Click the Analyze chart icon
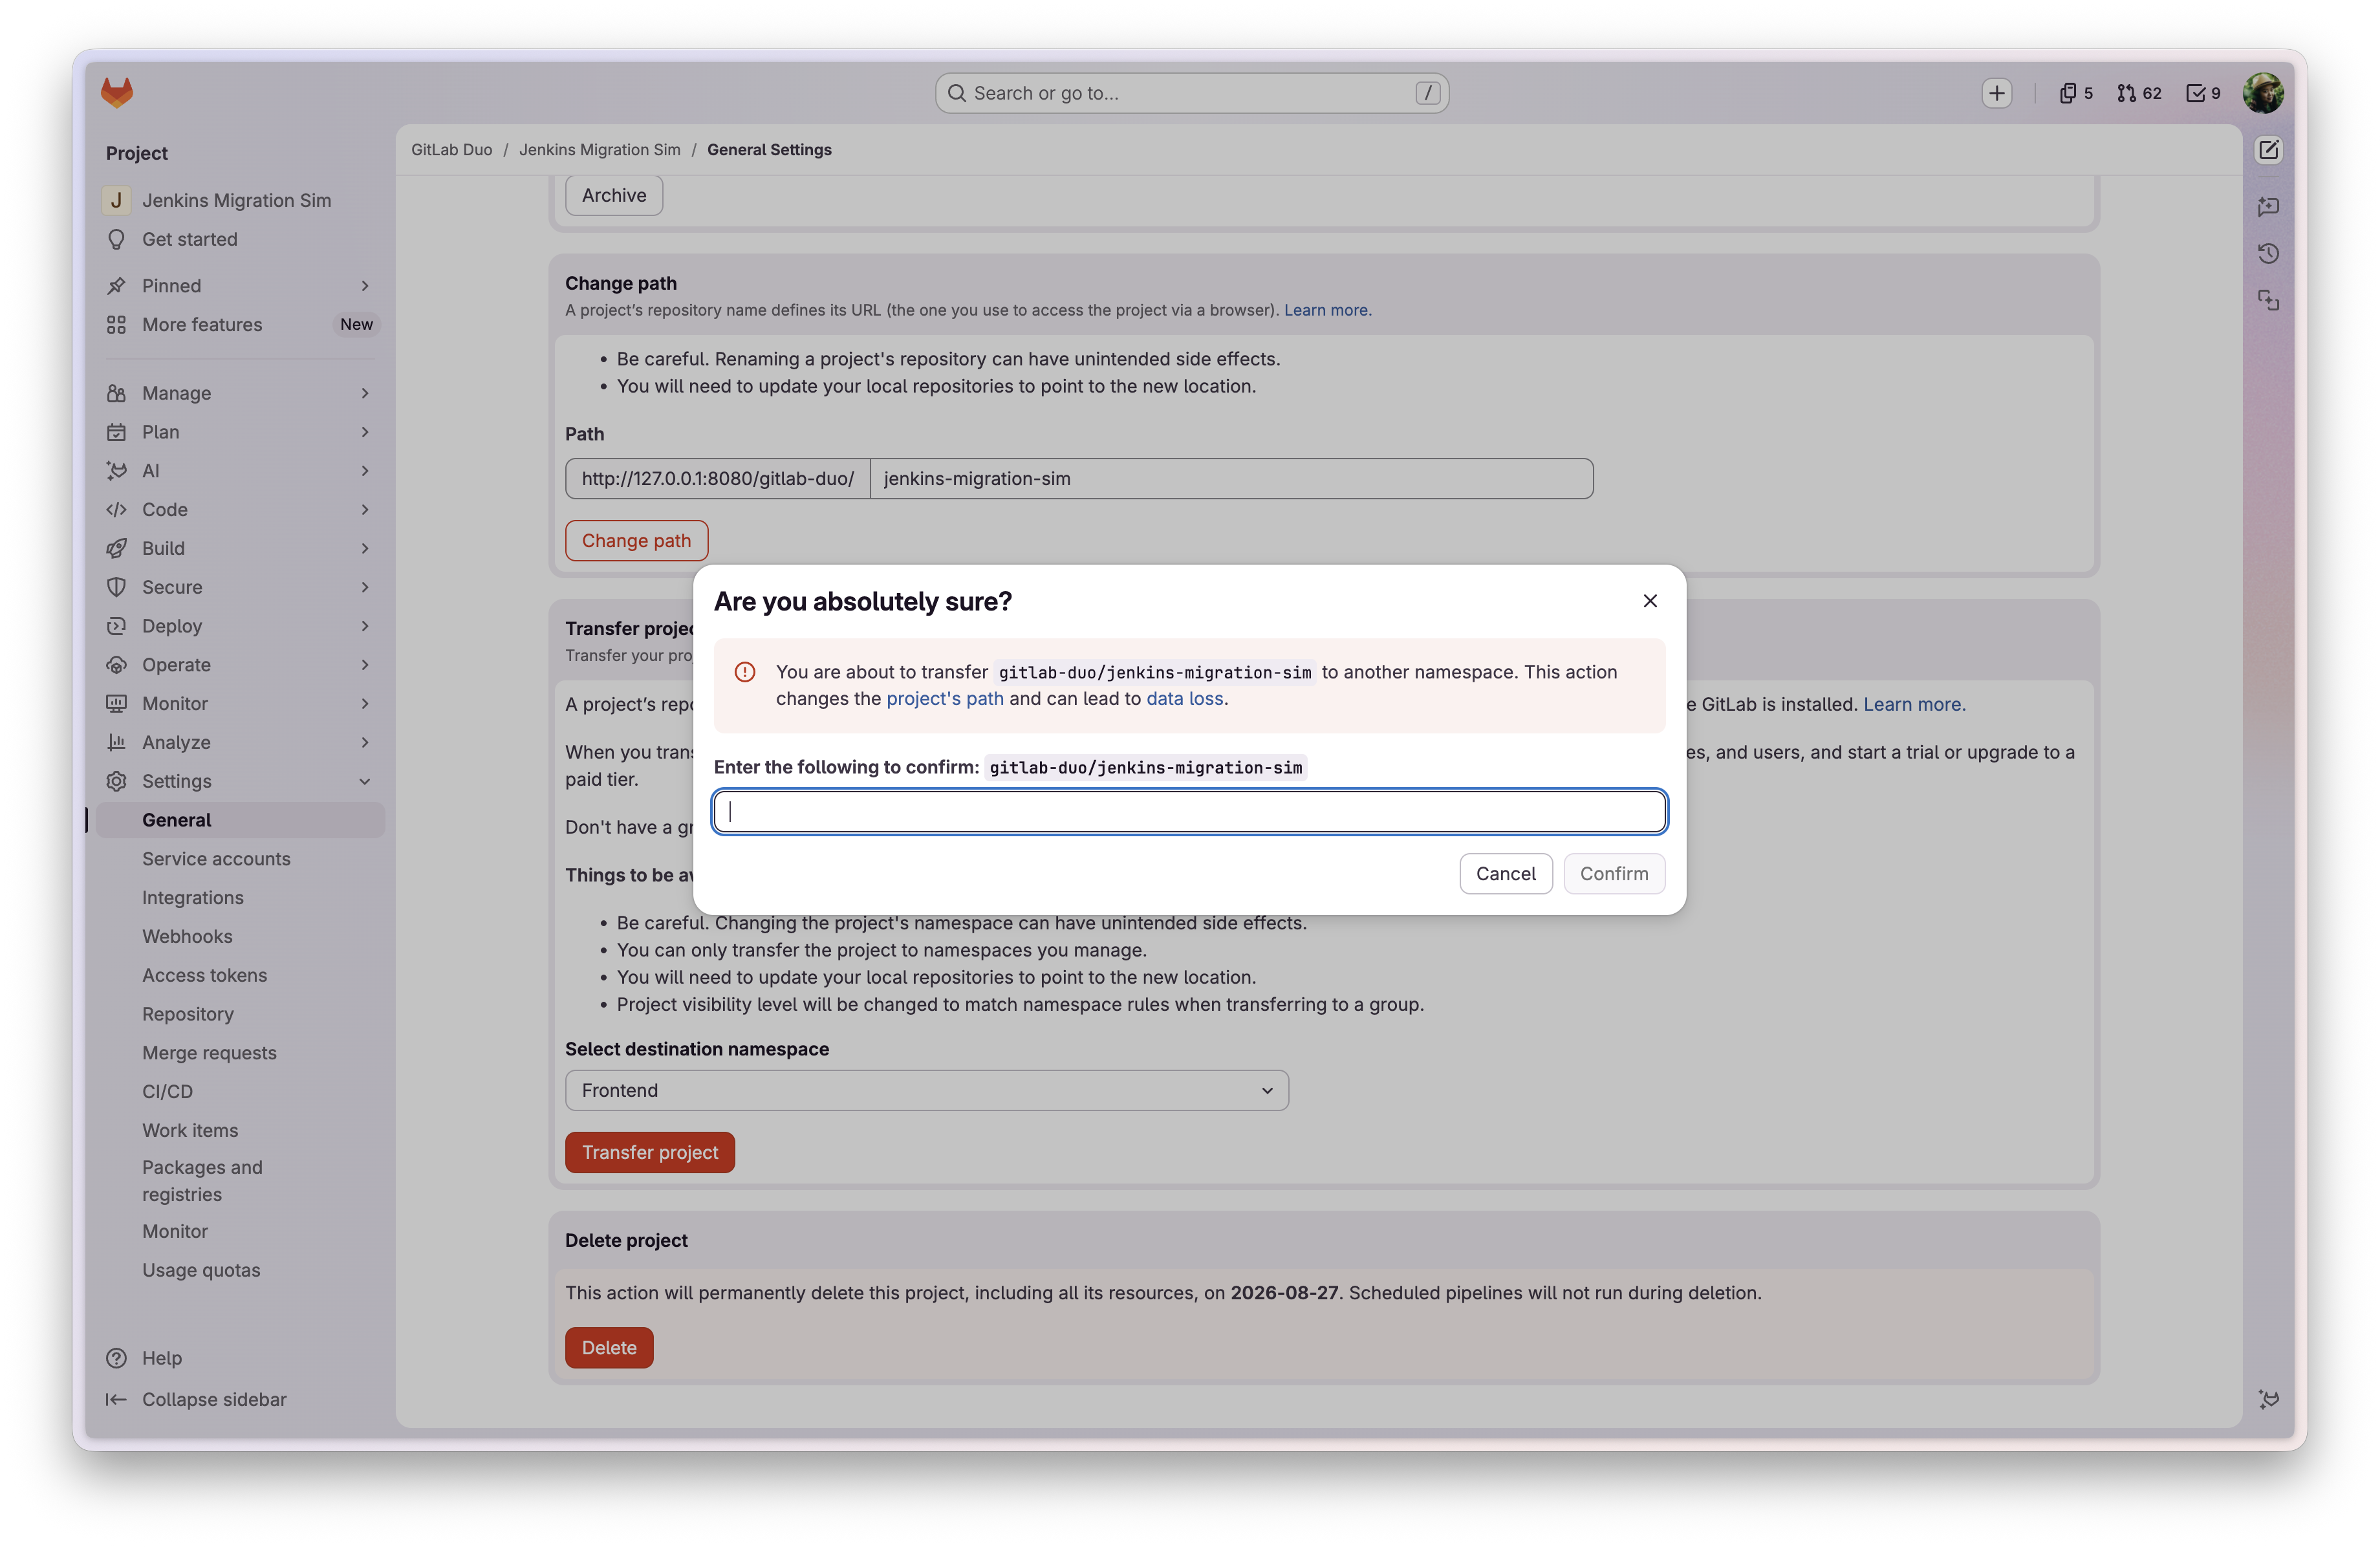Viewport: 2380px width, 1547px height. (x=116, y=742)
